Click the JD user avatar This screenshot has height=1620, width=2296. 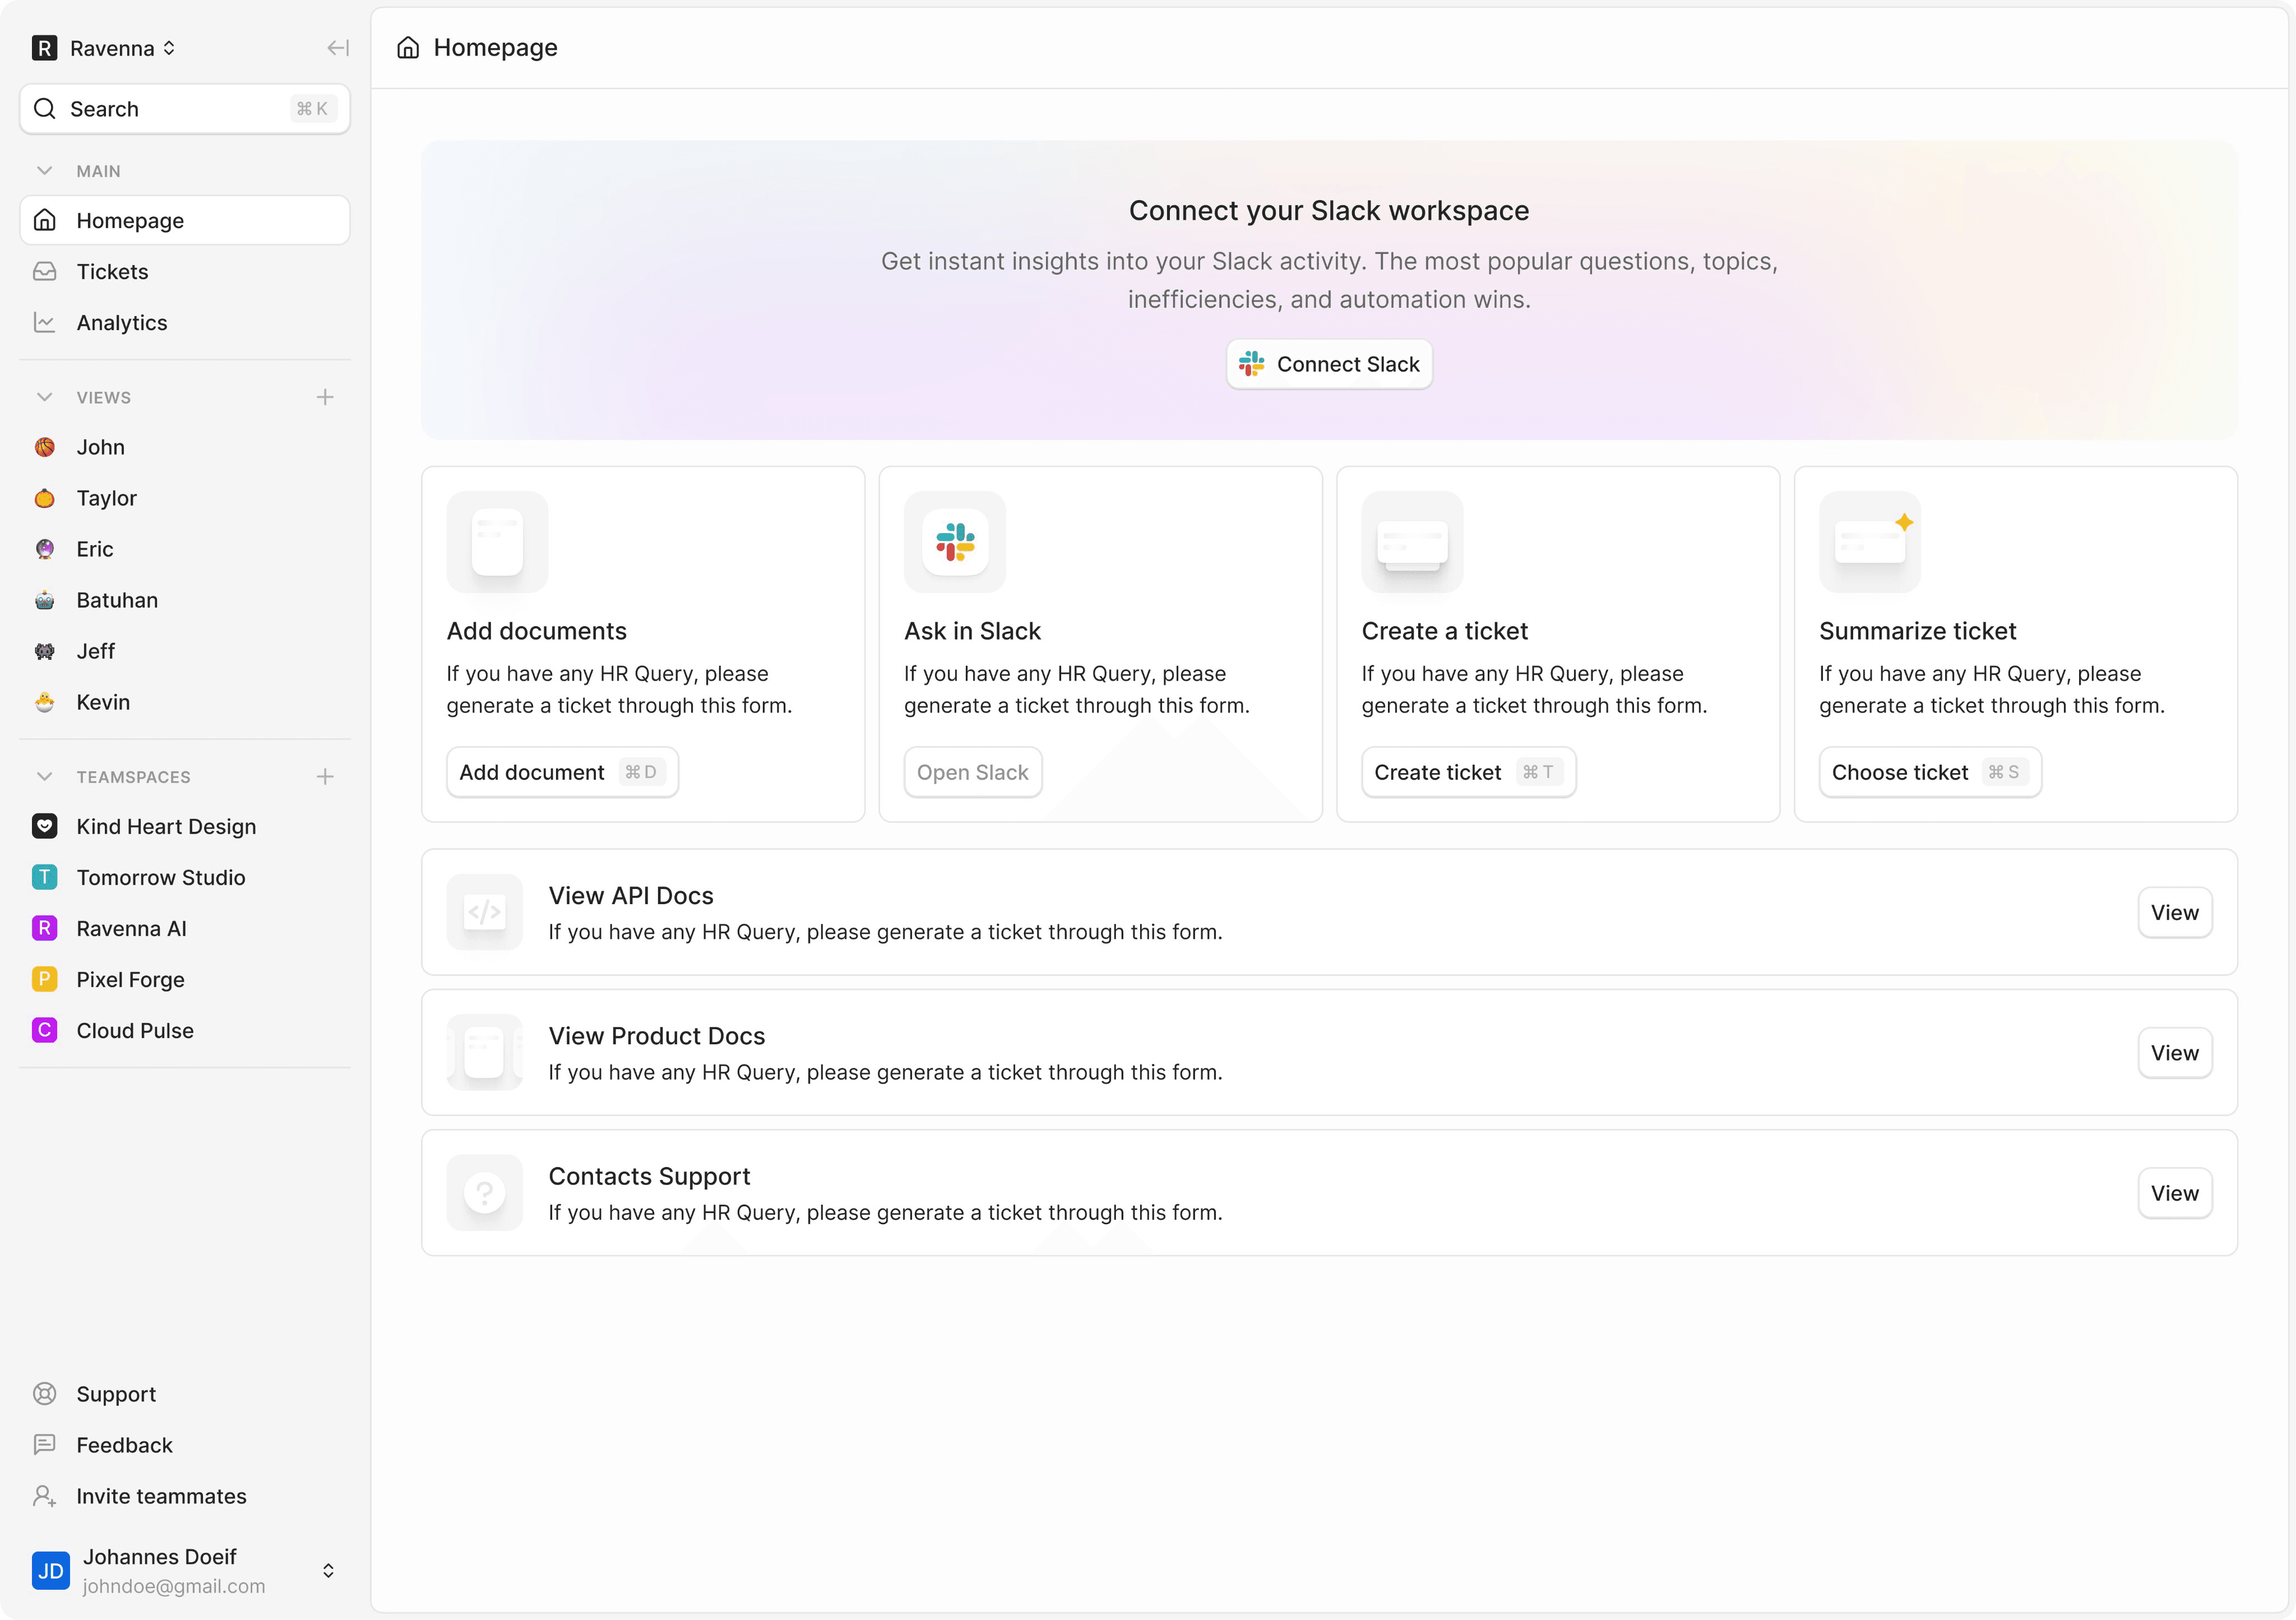click(x=50, y=1570)
